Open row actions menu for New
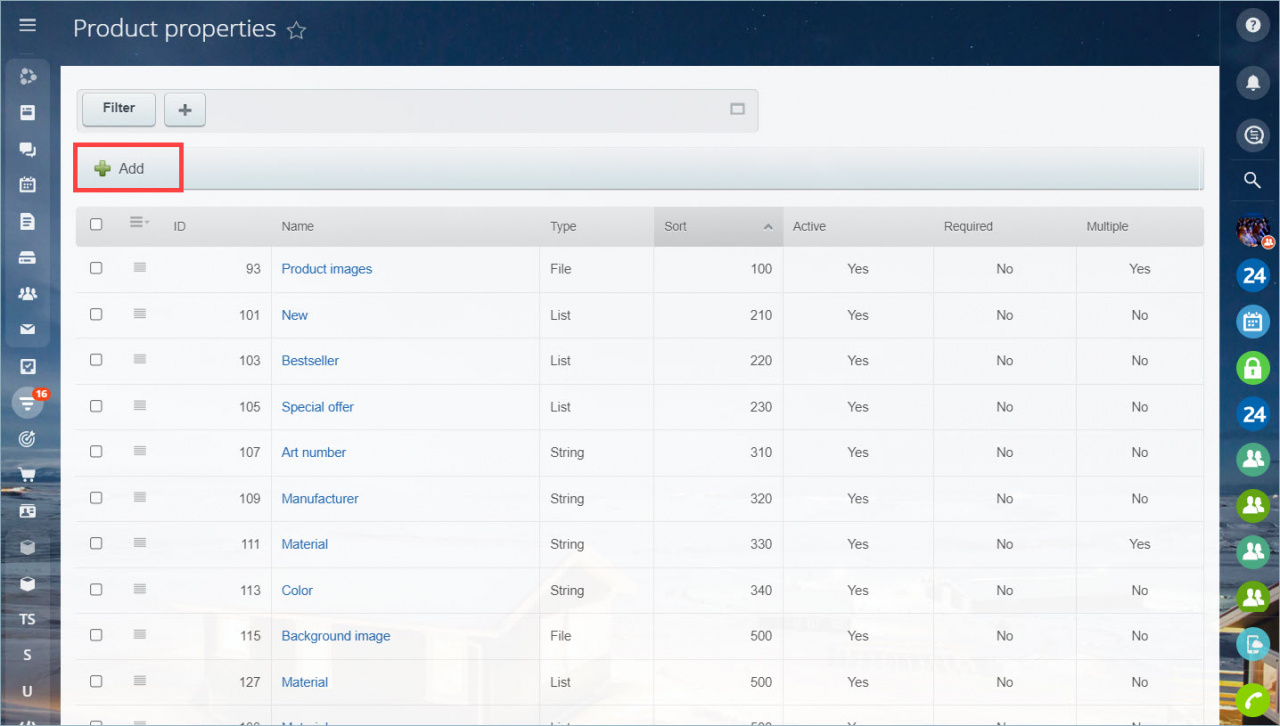The height and width of the screenshot is (726, 1280). point(140,314)
